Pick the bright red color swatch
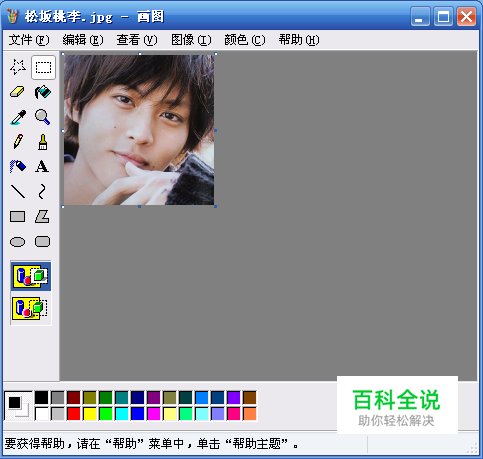This screenshot has height=459, width=483. tap(74, 414)
